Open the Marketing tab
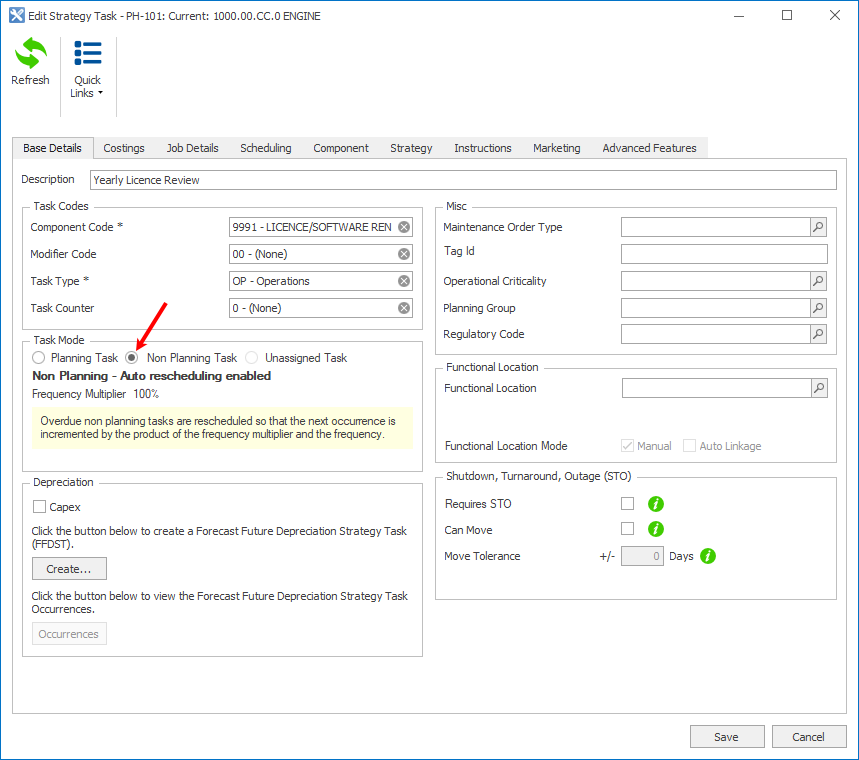 tap(557, 148)
